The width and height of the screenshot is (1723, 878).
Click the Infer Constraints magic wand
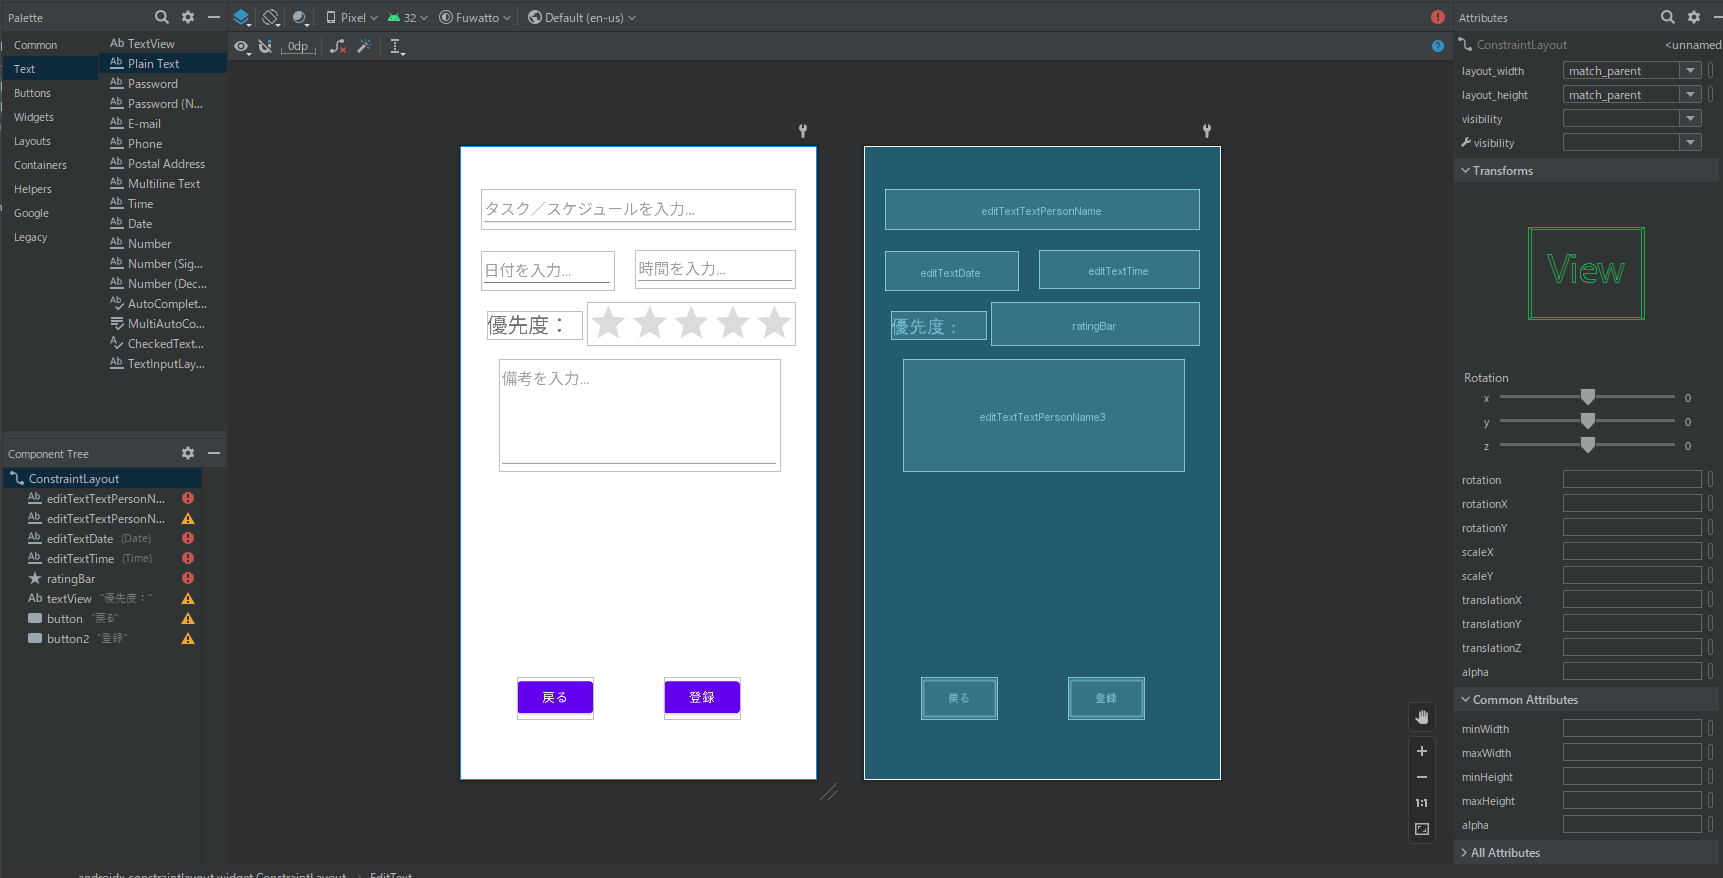pyautogui.click(x=364, y=46)
